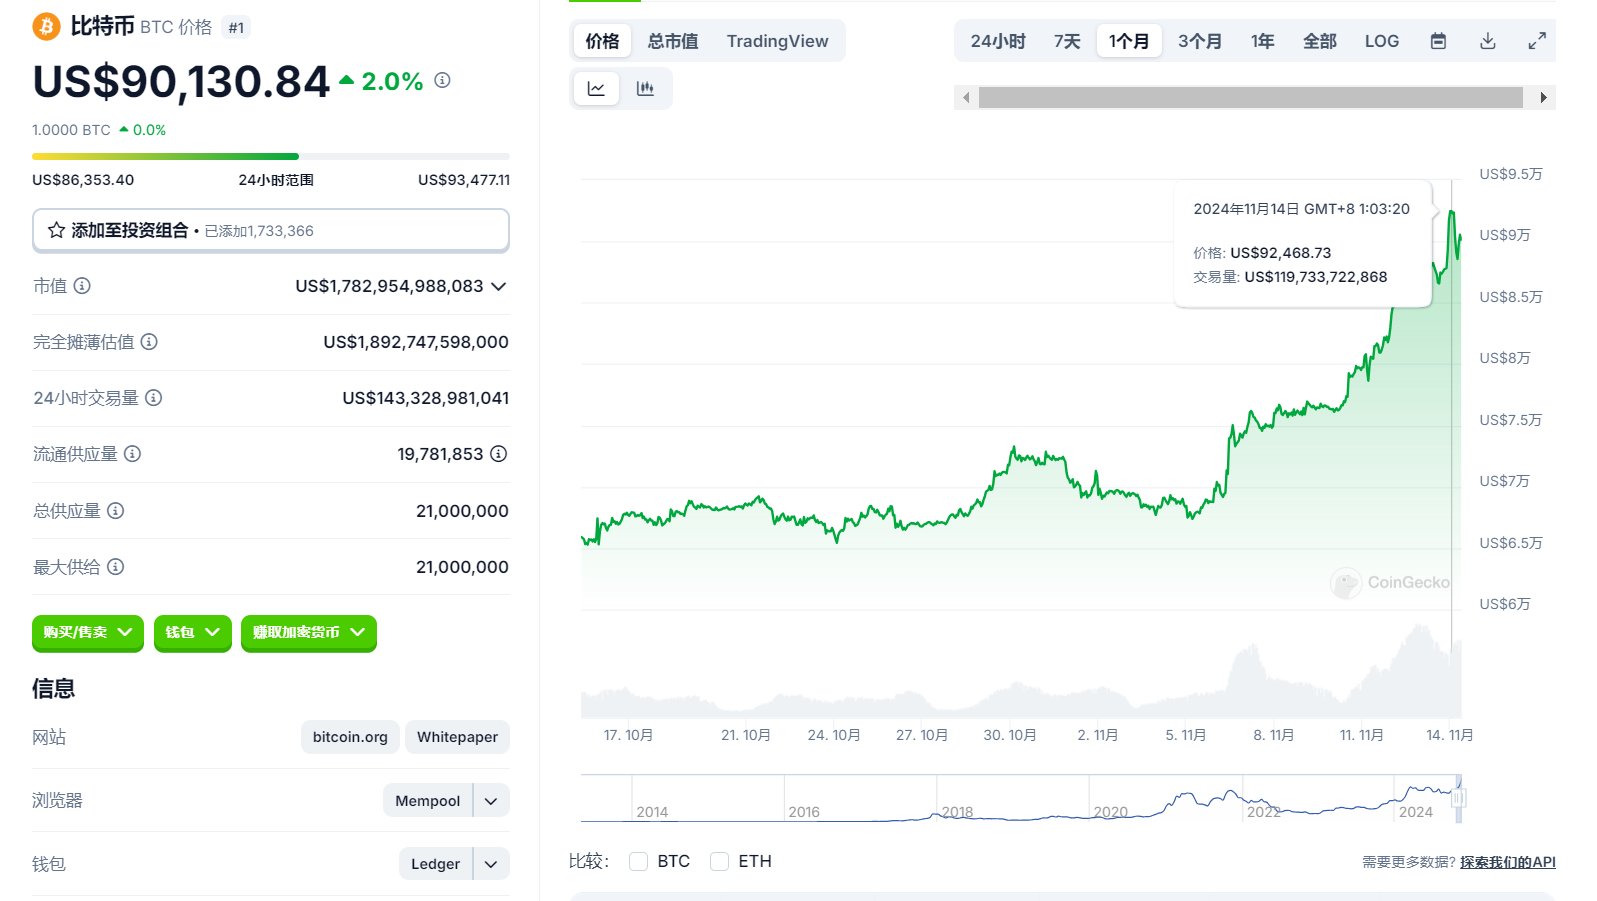Image resolution: width=1597 pixels, height=901 pixels.
Task: Show info tooltip for 市值
Action: tap(82, 286)
